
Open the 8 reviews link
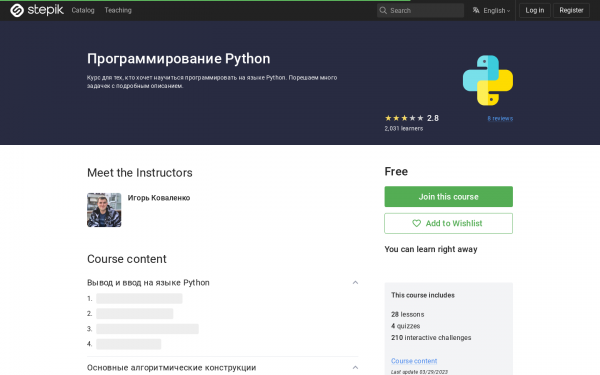500,118
